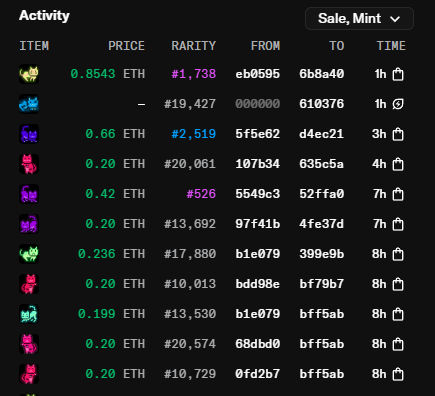The height and width of the screenshot is (396, 435).
Task: Click the mint icon in the 610376 row
Action: click(x=398, y=104)
